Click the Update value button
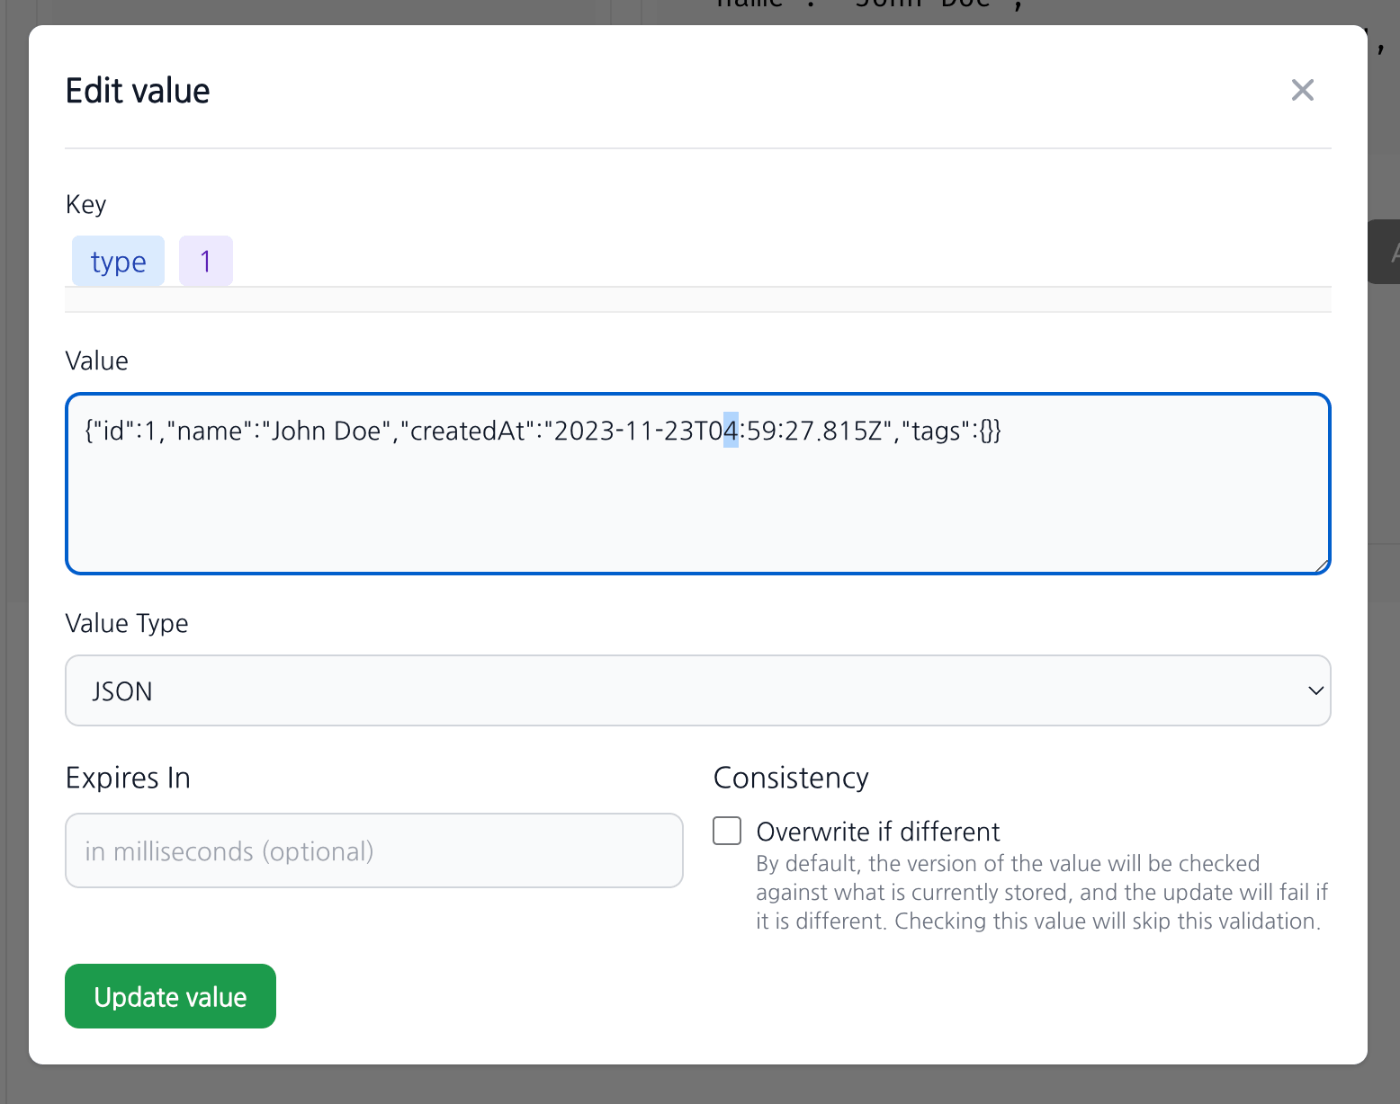1400x1104 pixels. (x=170, y=996)
